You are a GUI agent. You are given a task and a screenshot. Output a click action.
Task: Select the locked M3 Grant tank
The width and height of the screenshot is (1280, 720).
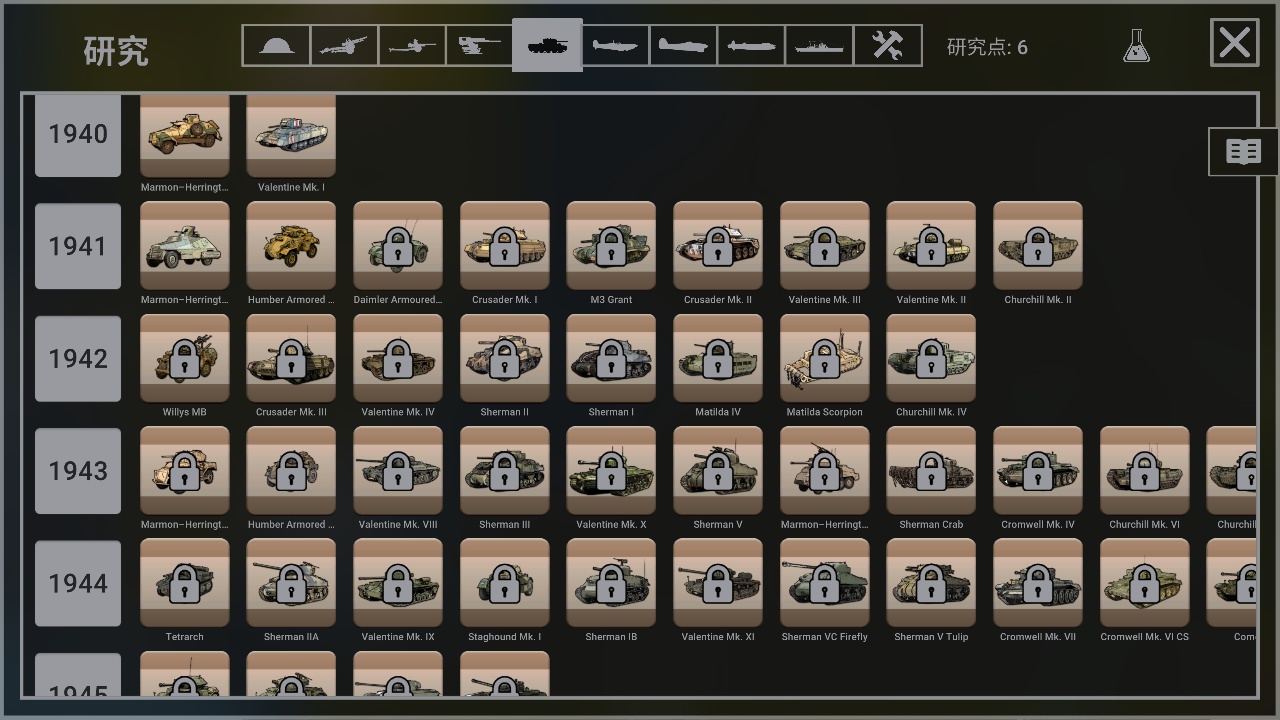pos(611,246)
